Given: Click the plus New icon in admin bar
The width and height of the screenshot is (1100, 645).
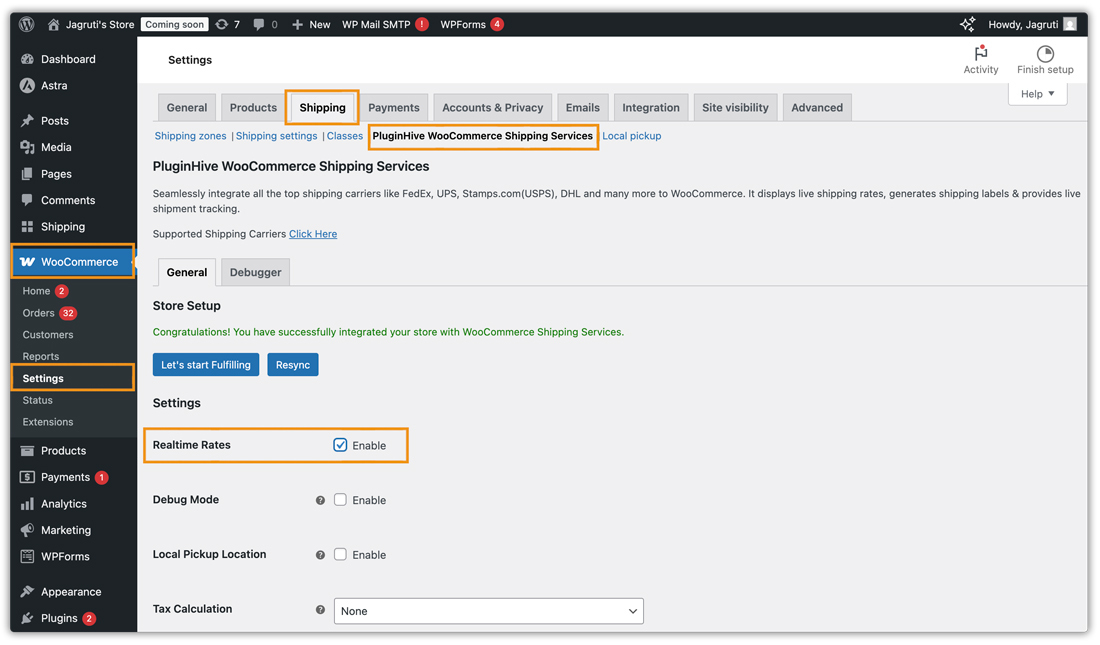Looking at the screenshot, I should click(x=297, y=24).
